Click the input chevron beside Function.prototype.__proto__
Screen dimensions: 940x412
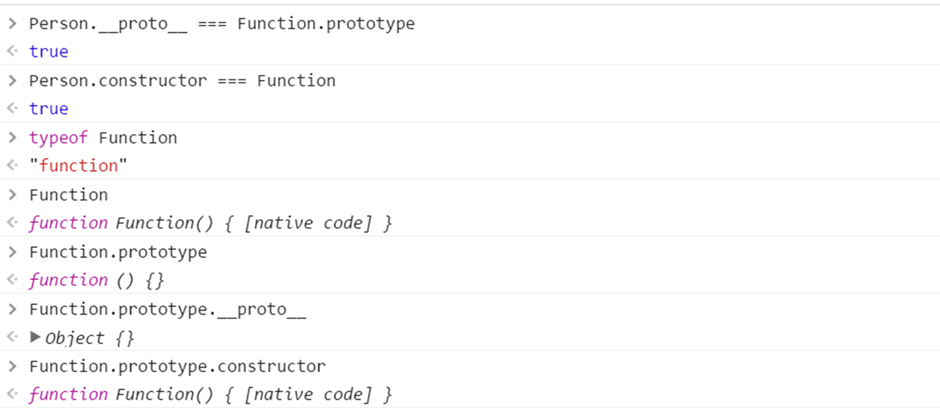tap(12, 309)
